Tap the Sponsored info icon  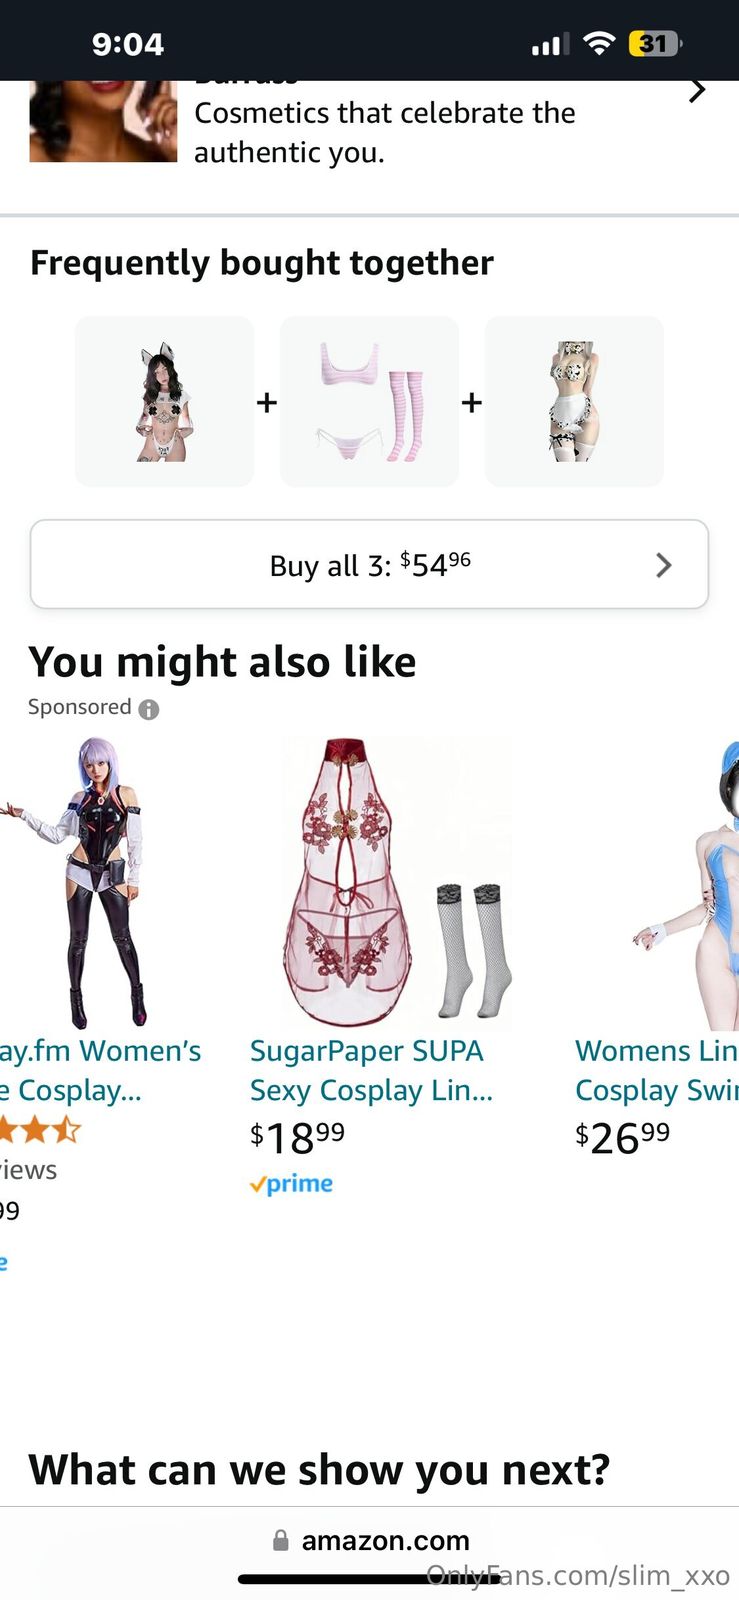pos(149,709)
